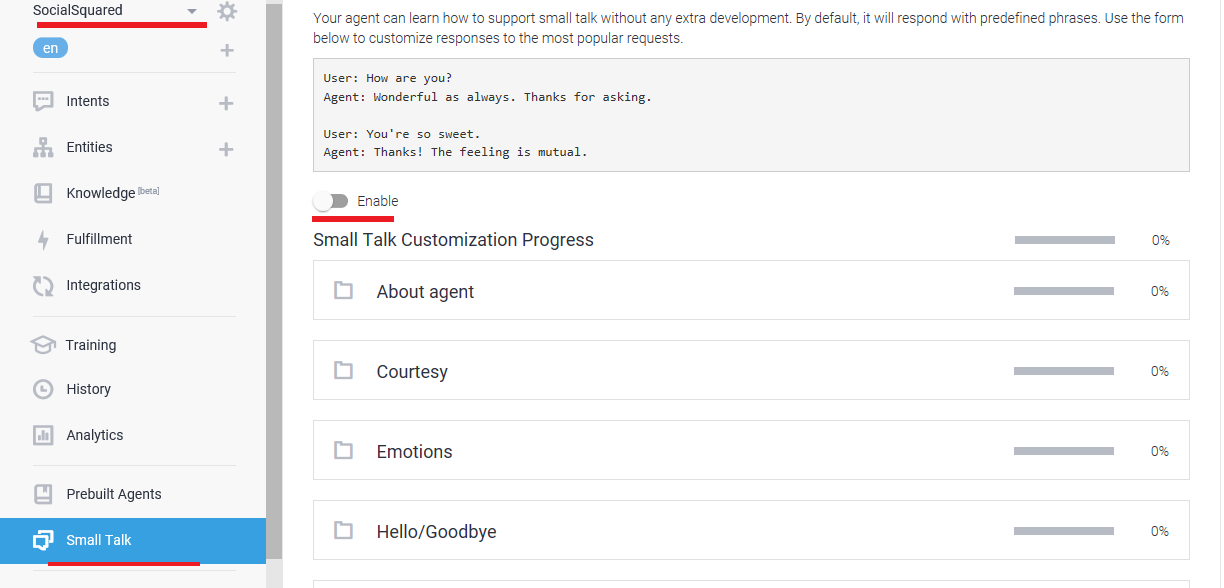Open the SocialSquared agent dropdown
Image resolution: width=1224 pixels, height=588 pixels.
(x=192, y=11)
